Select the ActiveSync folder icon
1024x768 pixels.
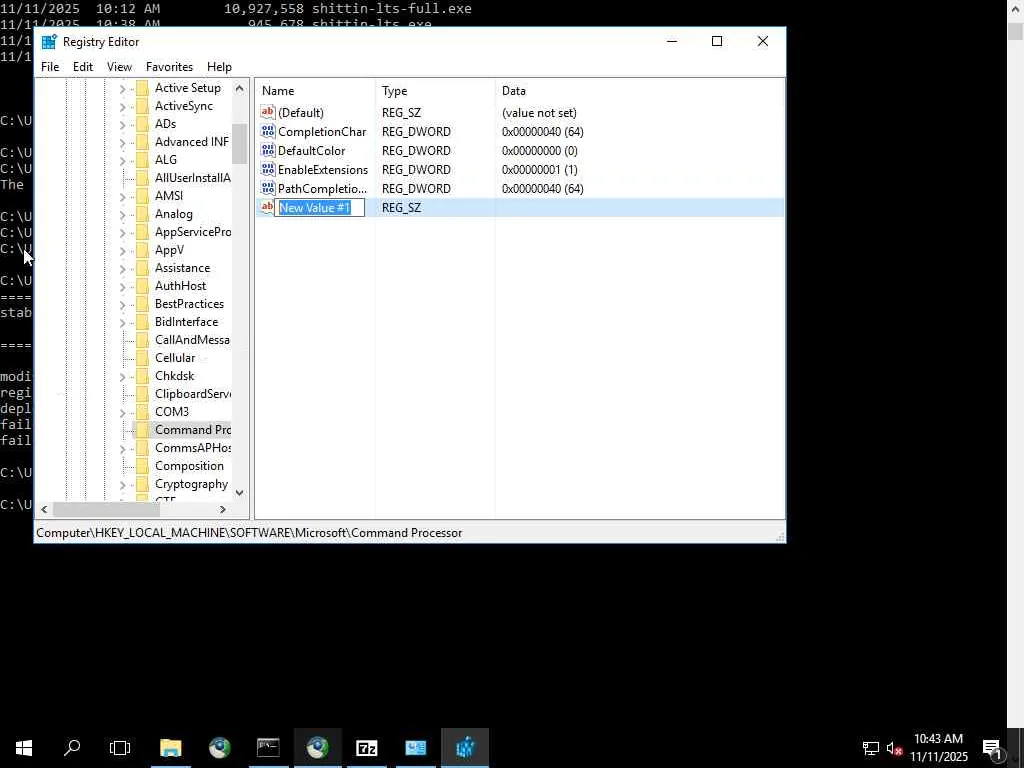tap(142, 106)
